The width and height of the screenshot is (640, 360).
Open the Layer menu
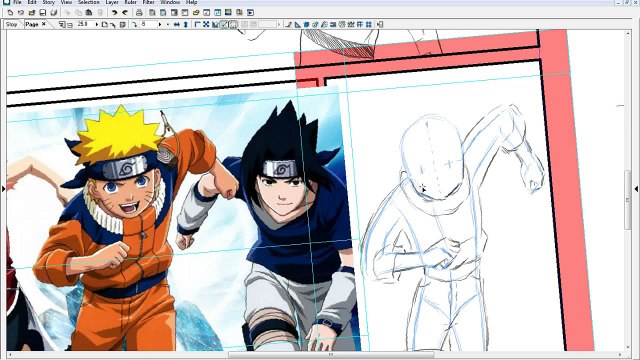(112, 2)
